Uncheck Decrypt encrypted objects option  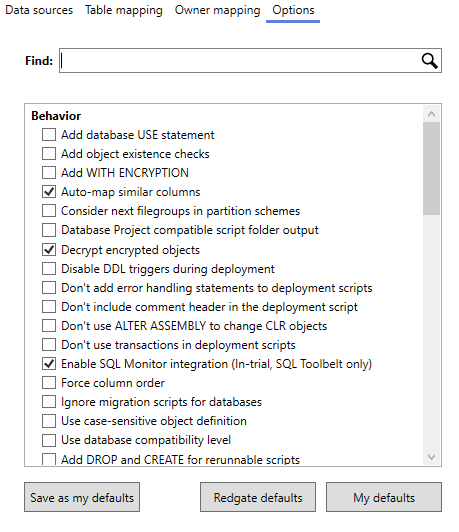point(49,250)
